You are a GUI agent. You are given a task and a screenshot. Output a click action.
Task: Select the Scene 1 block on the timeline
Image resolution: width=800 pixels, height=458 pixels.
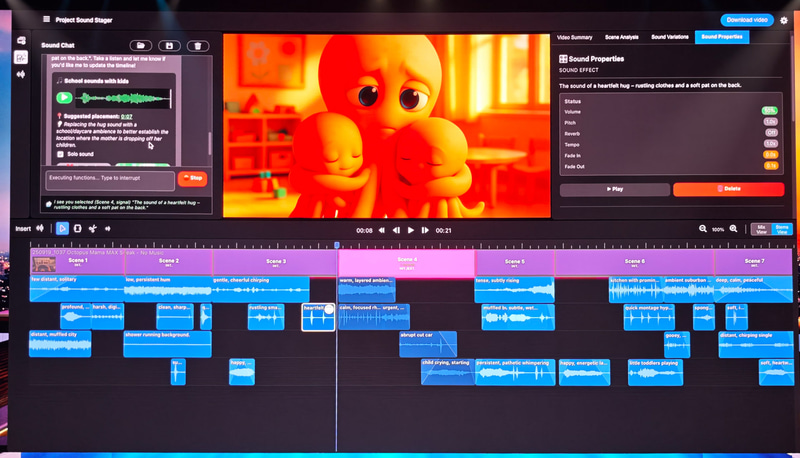tap(78, 263)
